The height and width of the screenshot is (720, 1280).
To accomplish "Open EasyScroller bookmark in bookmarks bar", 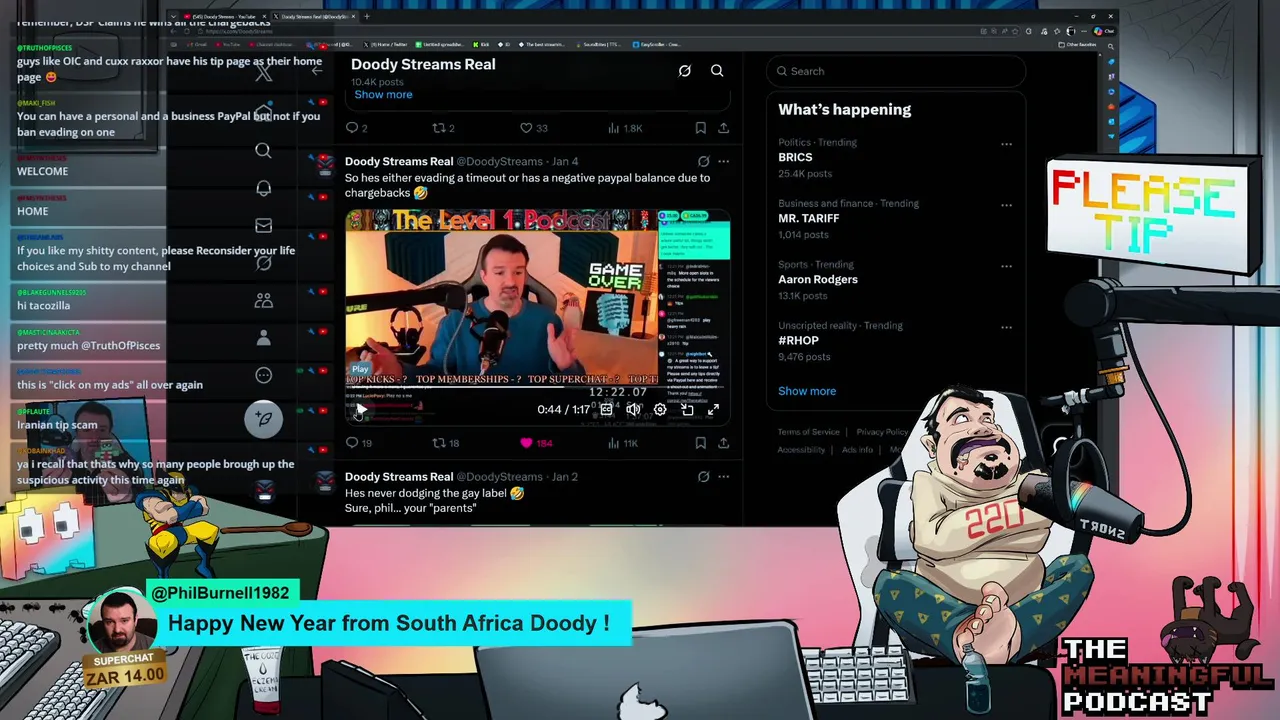I will pyautogui.click(x=658, y=44).
